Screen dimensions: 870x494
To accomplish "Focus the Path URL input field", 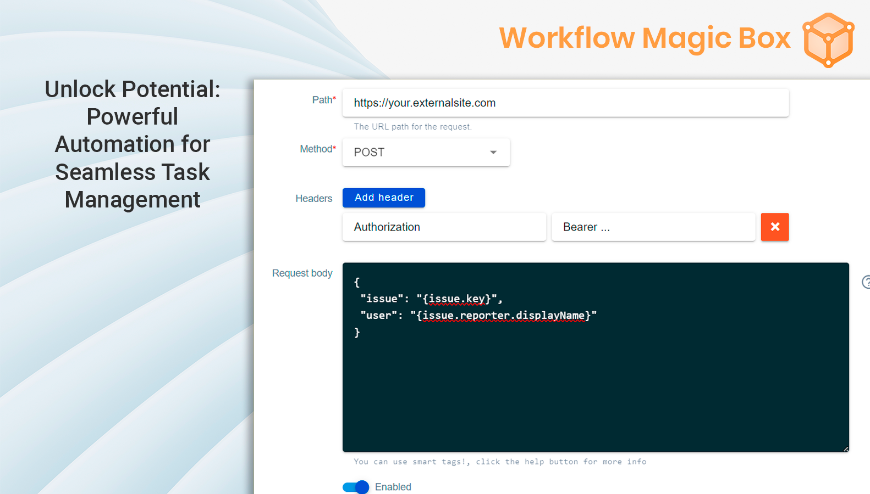I will [x=565, y=102].
